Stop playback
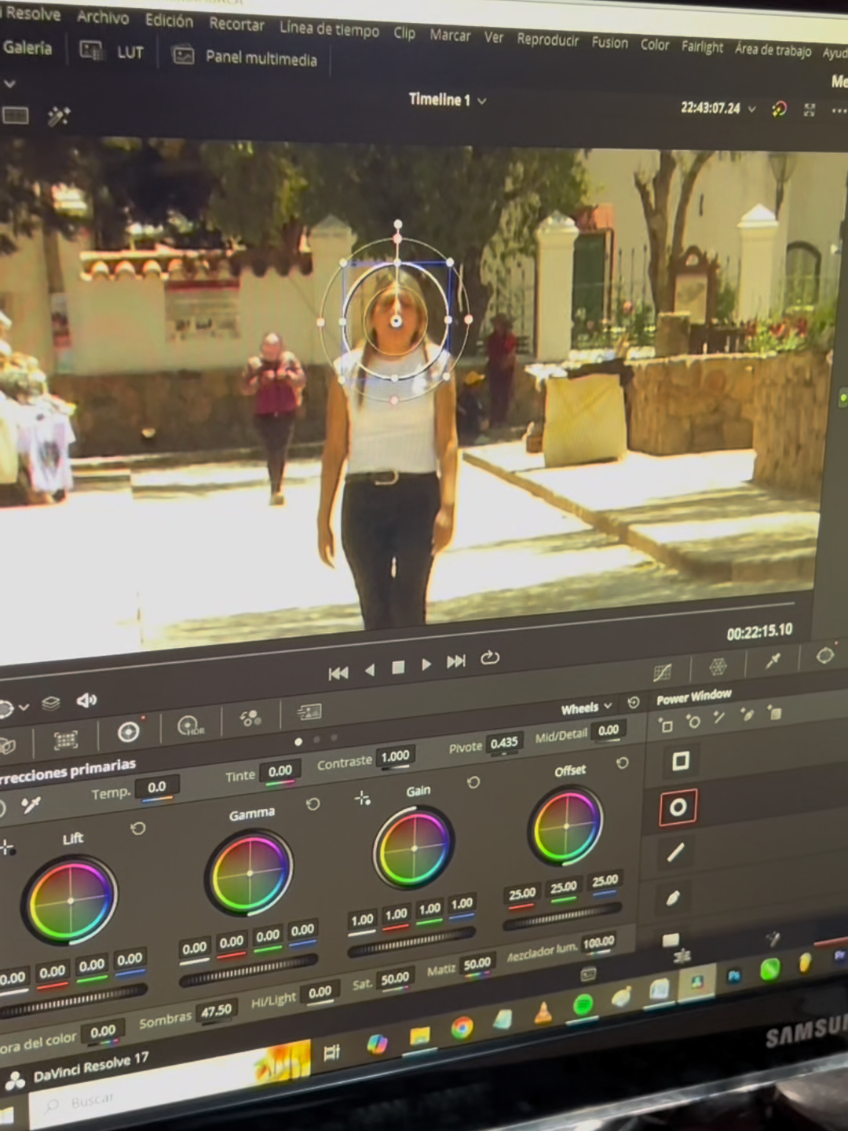This screenshot has height=1131, width=848. (398, 667)
